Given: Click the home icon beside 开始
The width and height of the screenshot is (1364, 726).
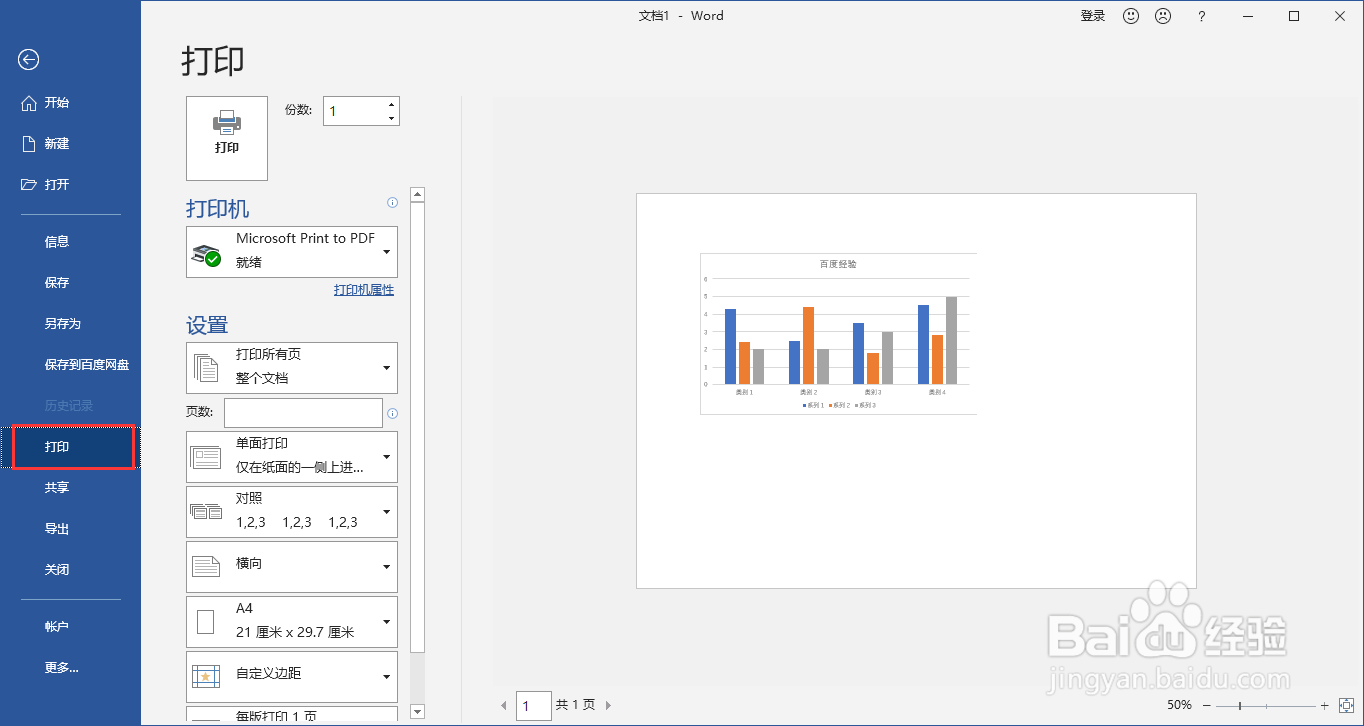Looking at the screenshot, I should point(29,103).
